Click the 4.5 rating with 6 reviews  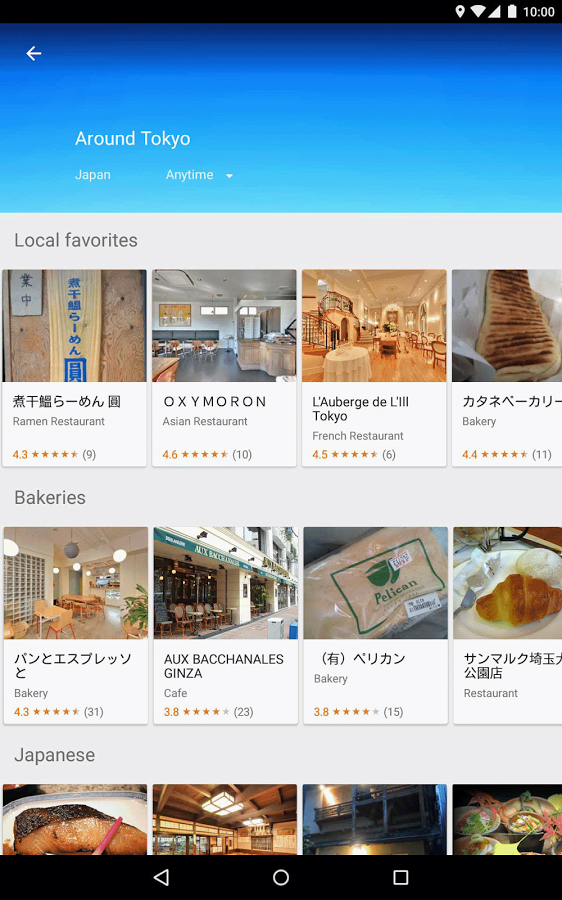[354, 455]
